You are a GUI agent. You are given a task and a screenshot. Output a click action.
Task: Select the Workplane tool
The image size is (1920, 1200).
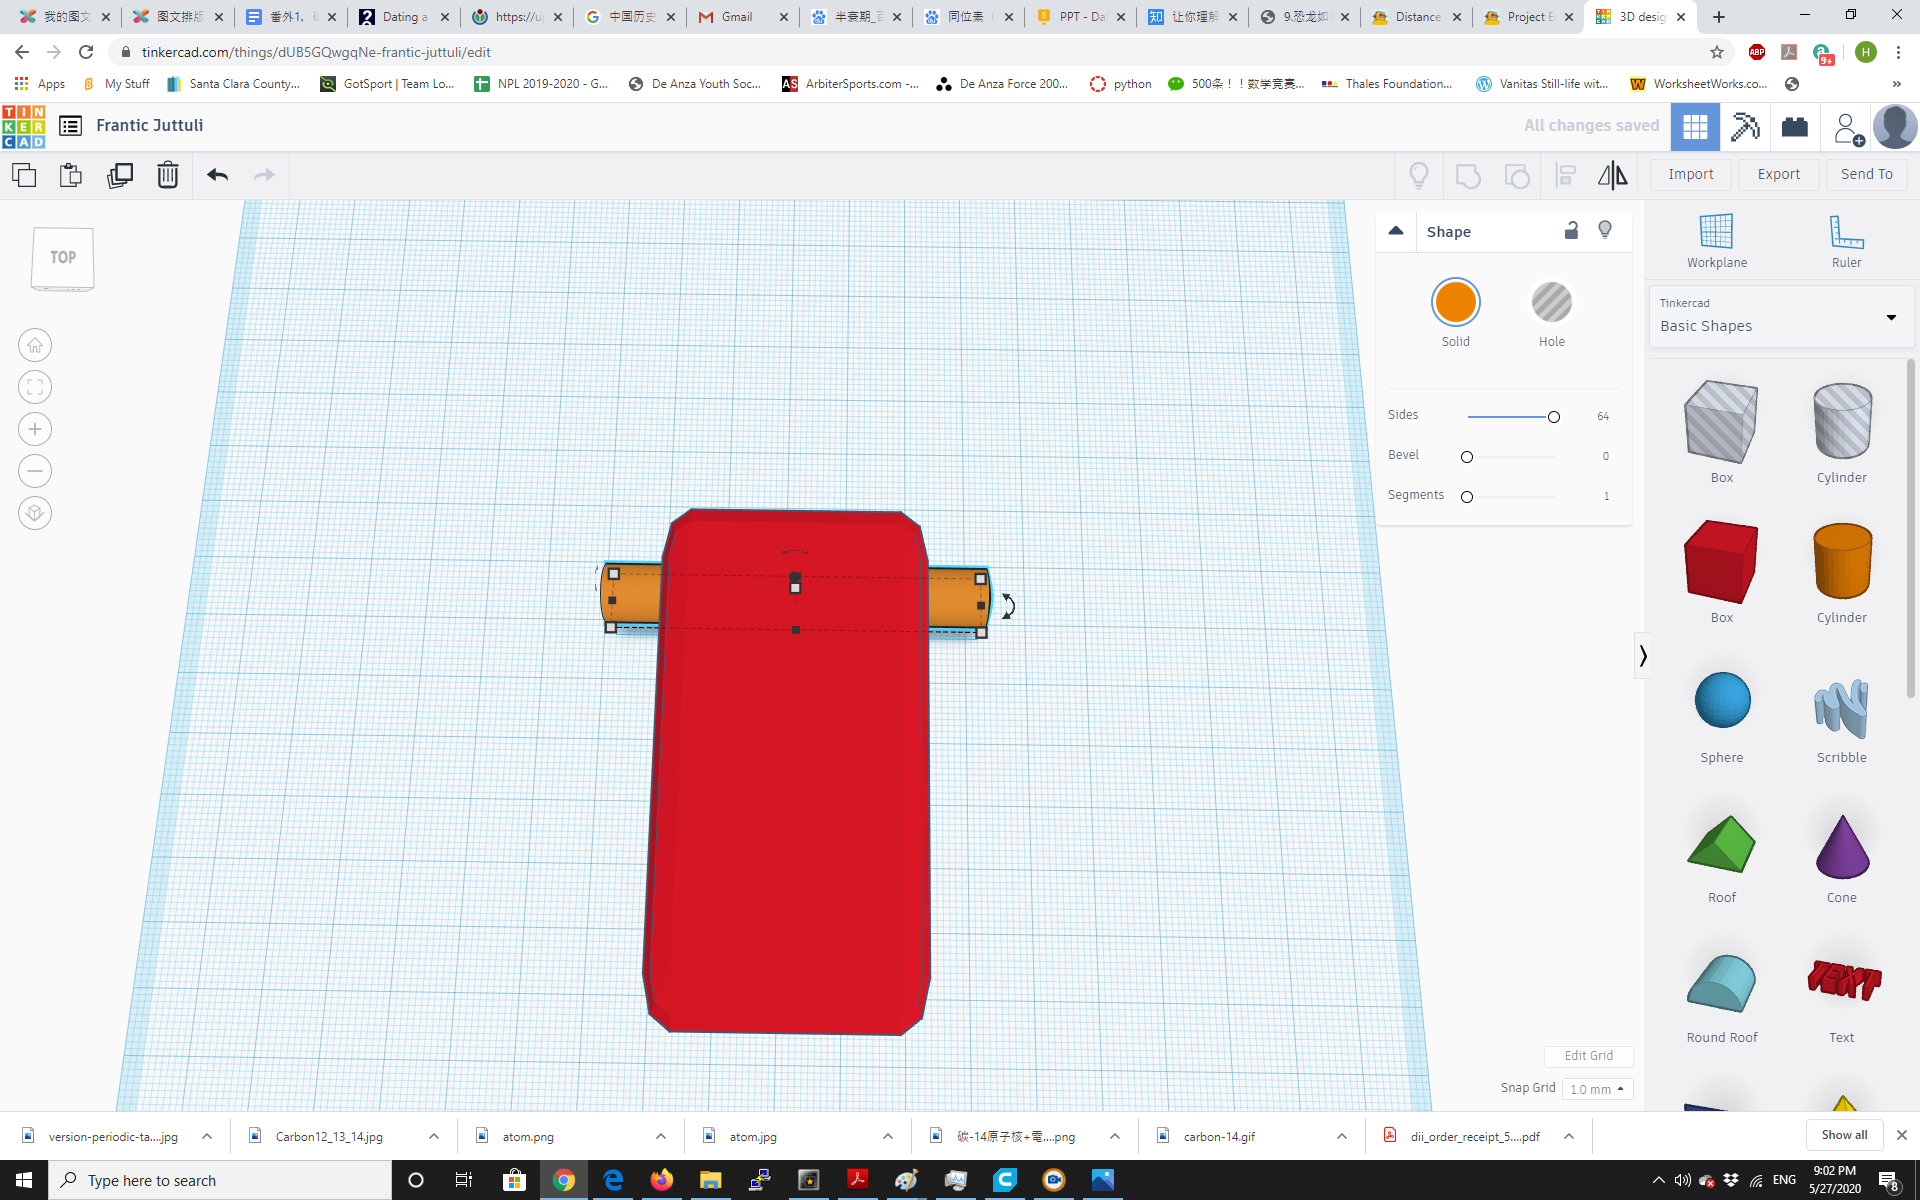(x=1717, y=241)
